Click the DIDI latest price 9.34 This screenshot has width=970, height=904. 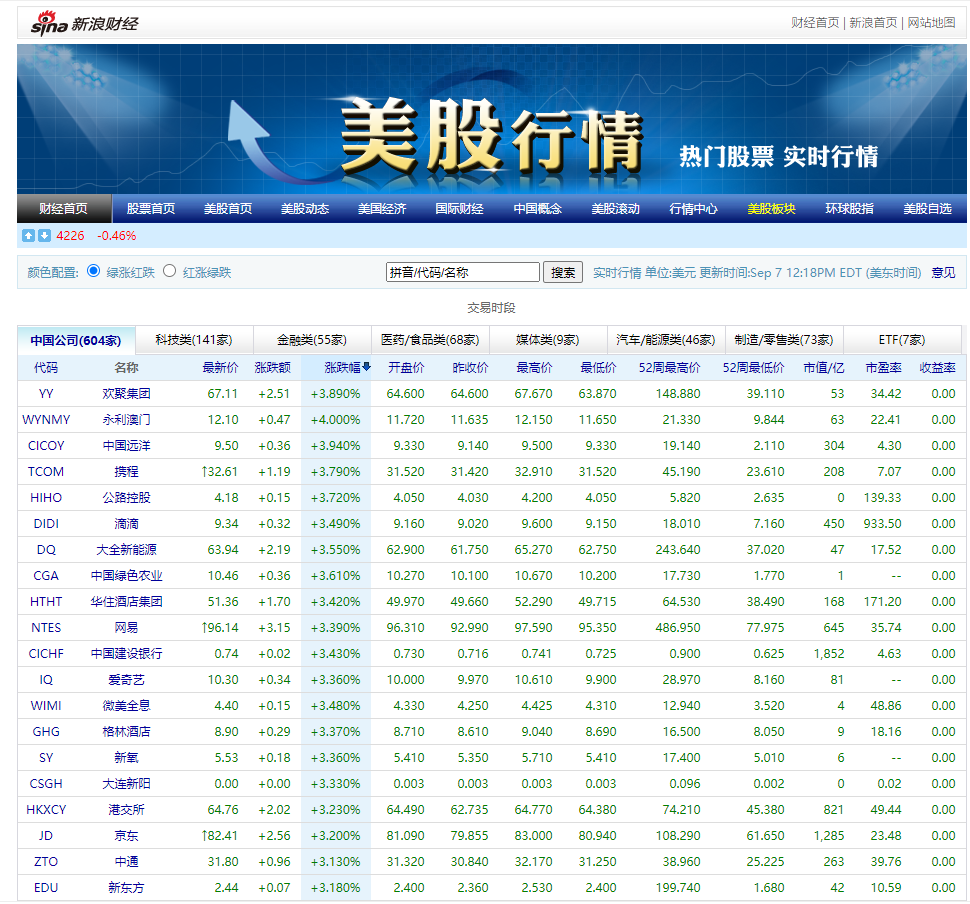point(226,523)
